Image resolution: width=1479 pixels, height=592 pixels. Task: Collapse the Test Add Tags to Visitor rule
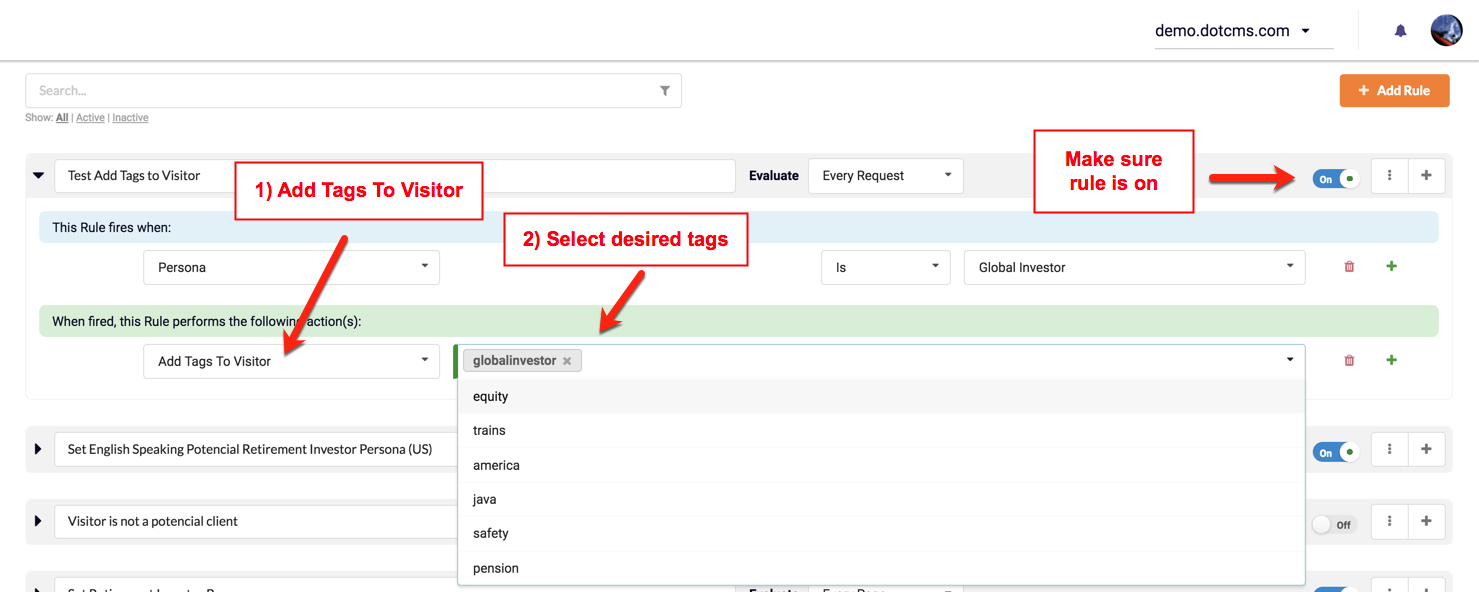39,176
